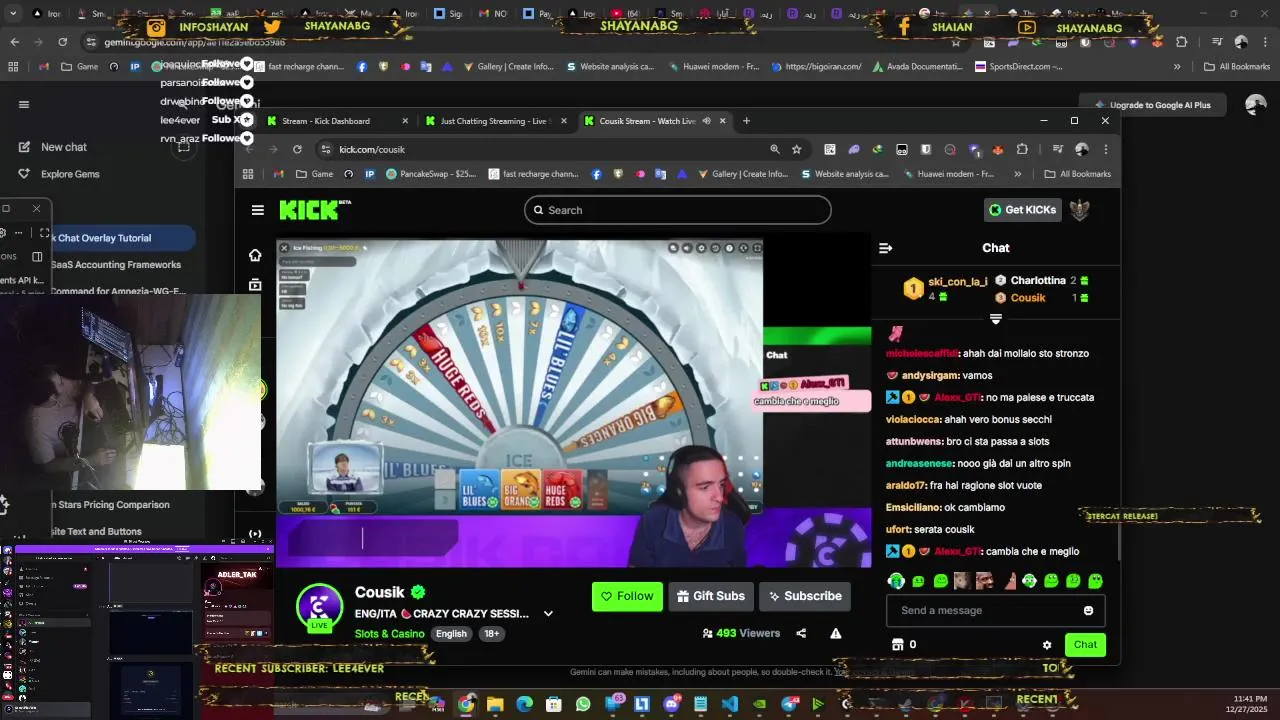Image resolution: width=1280 pixels, height=720 pixels.
Task: Select the Cousik Stream tab
Action: point(655,121)
